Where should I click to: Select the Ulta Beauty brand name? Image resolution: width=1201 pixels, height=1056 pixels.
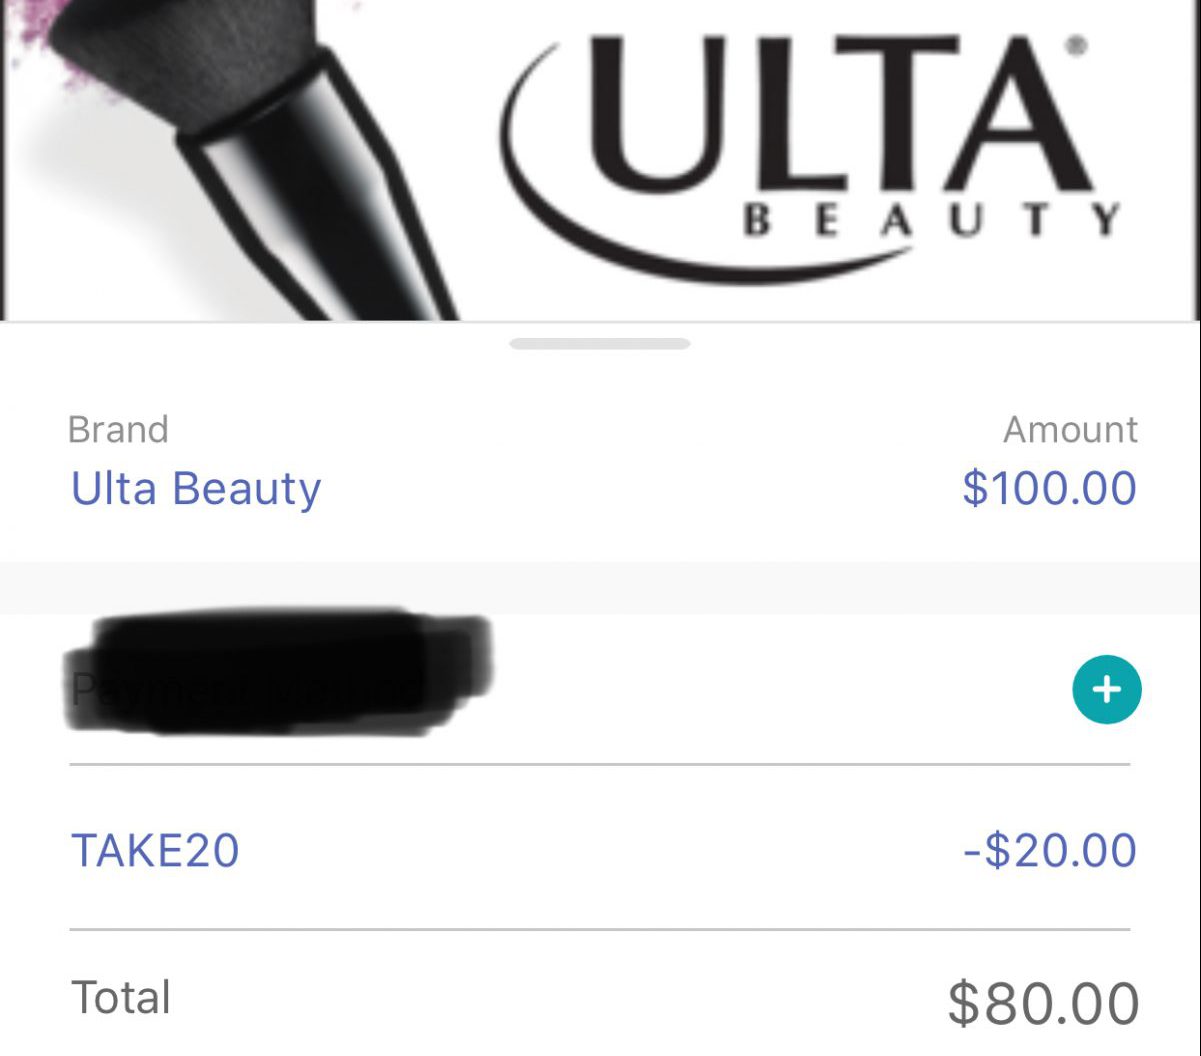pos(196,489)
